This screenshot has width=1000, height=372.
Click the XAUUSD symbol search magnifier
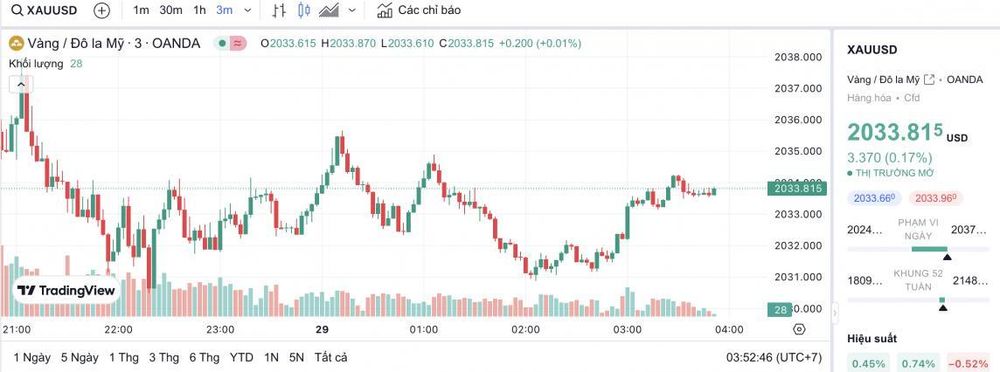click(17, 10)
